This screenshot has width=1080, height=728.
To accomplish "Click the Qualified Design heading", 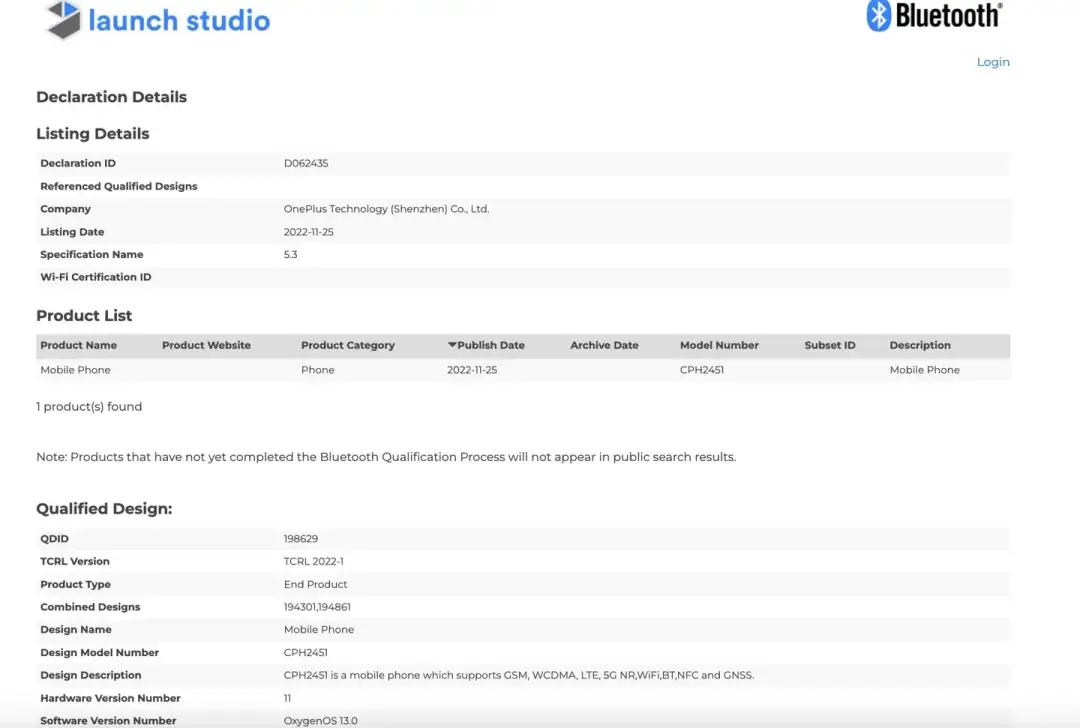I will [104, 508].
